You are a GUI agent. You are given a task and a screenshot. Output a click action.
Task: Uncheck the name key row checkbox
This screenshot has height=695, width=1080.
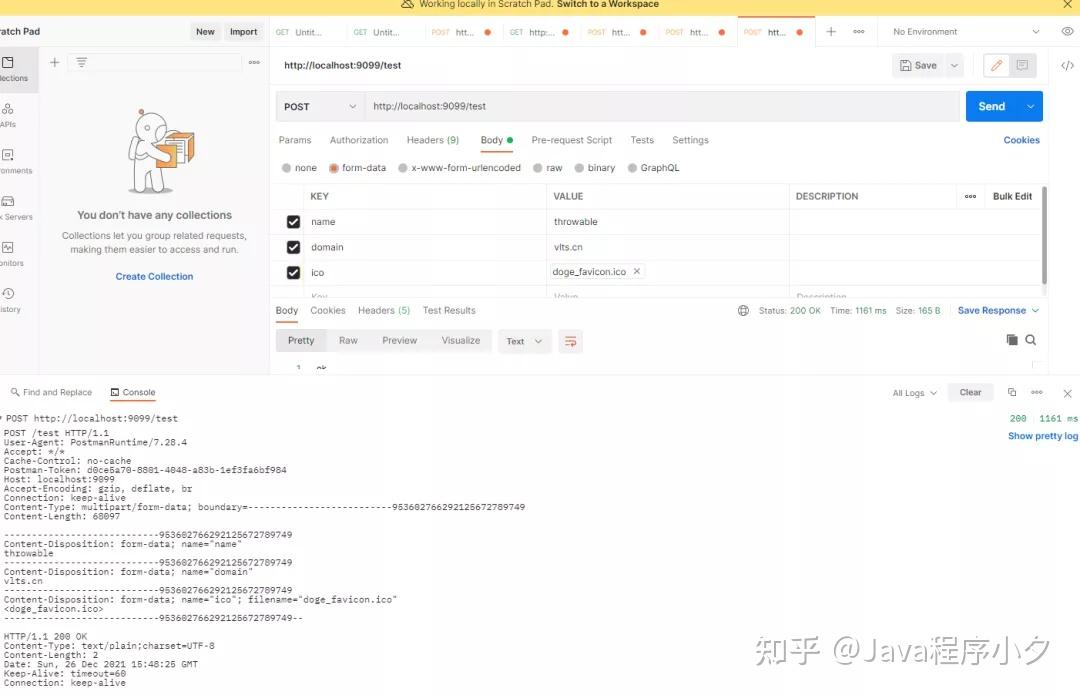coord(293,222)
